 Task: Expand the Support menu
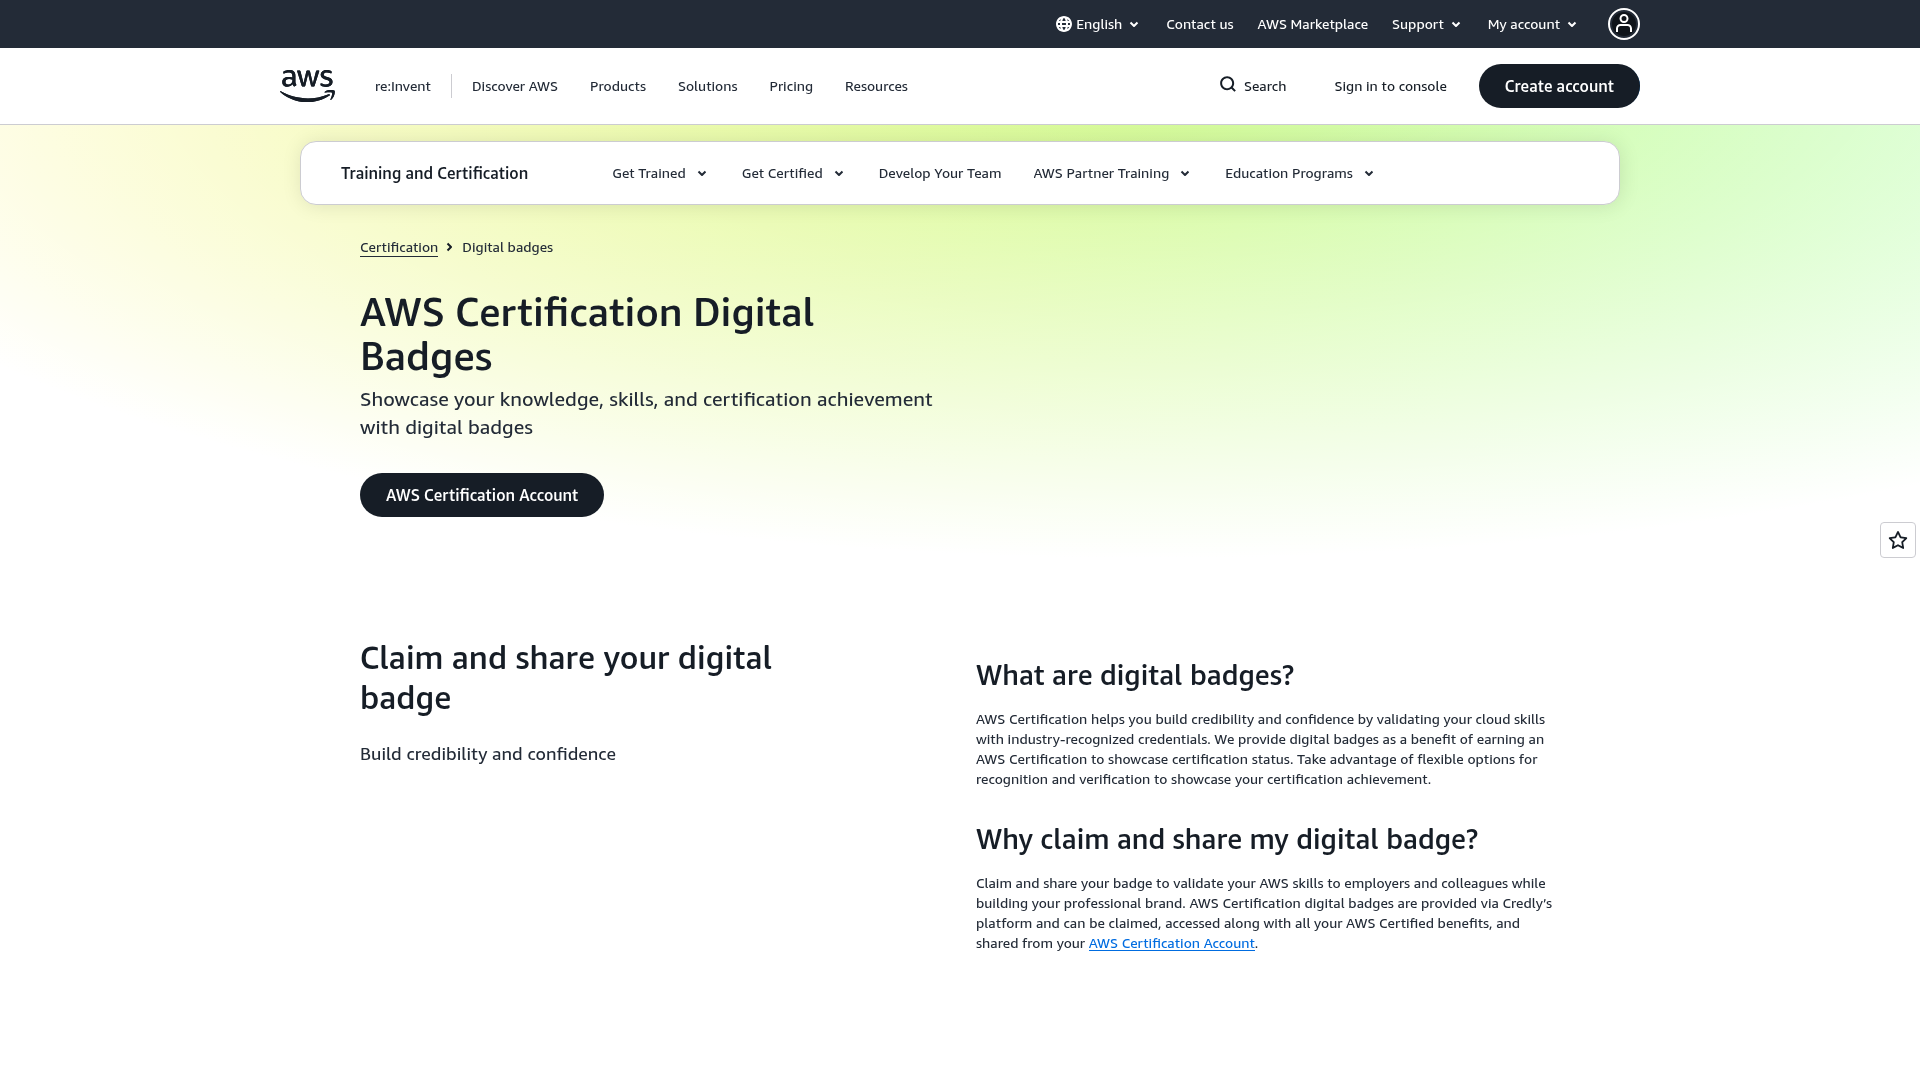(x=1426, y=24)
